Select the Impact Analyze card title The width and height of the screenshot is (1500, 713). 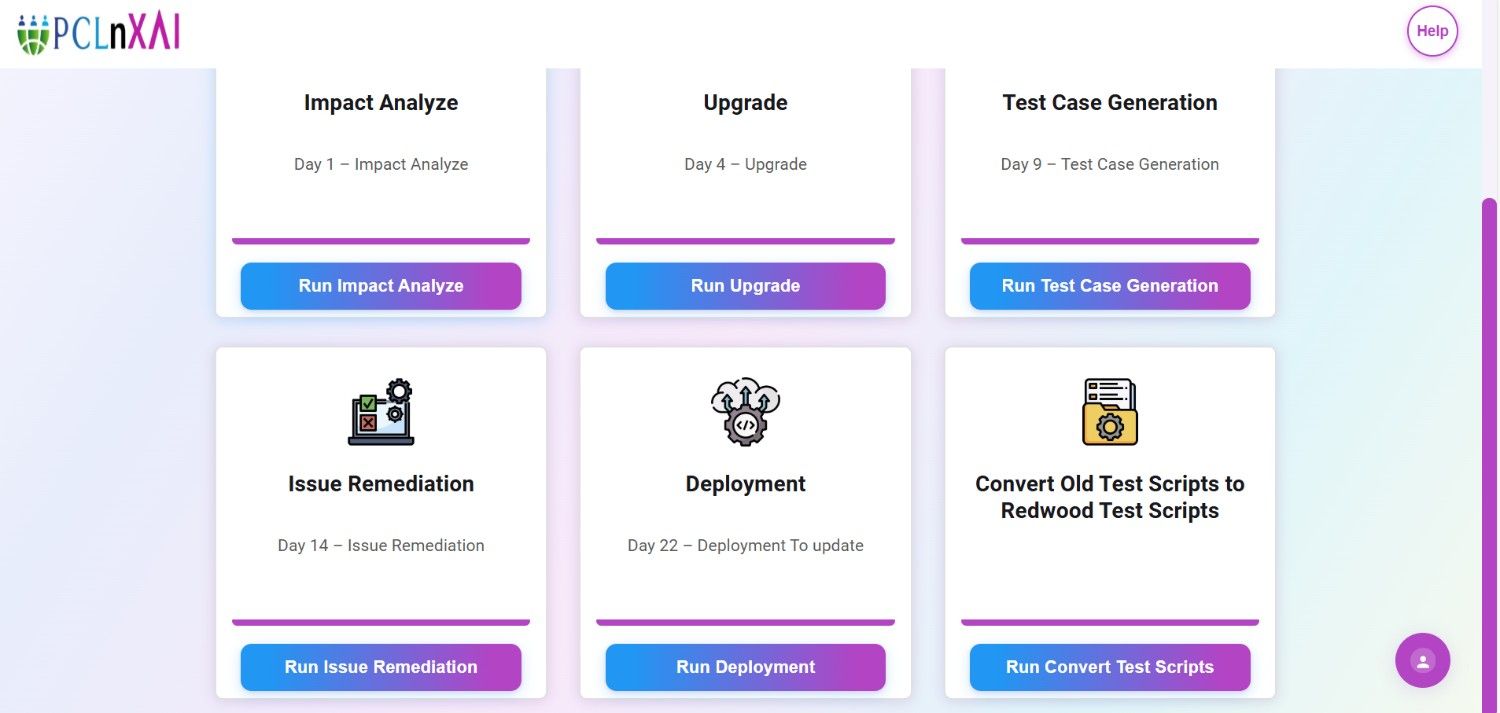pos(381,103)
